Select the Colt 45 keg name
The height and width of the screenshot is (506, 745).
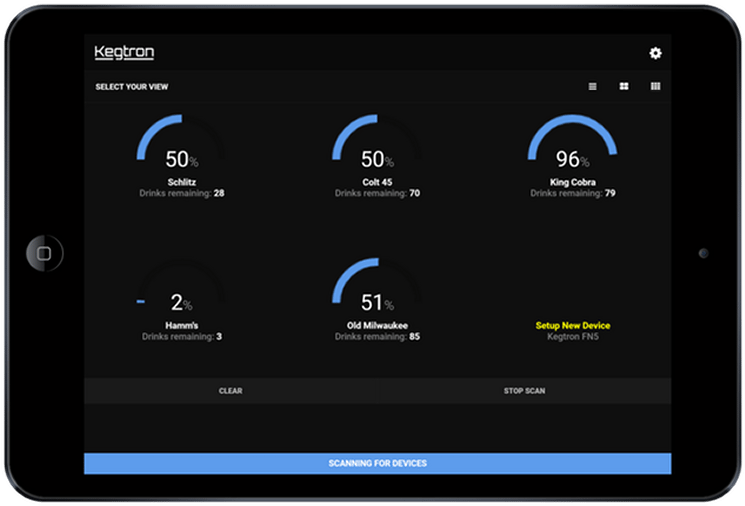377,182
